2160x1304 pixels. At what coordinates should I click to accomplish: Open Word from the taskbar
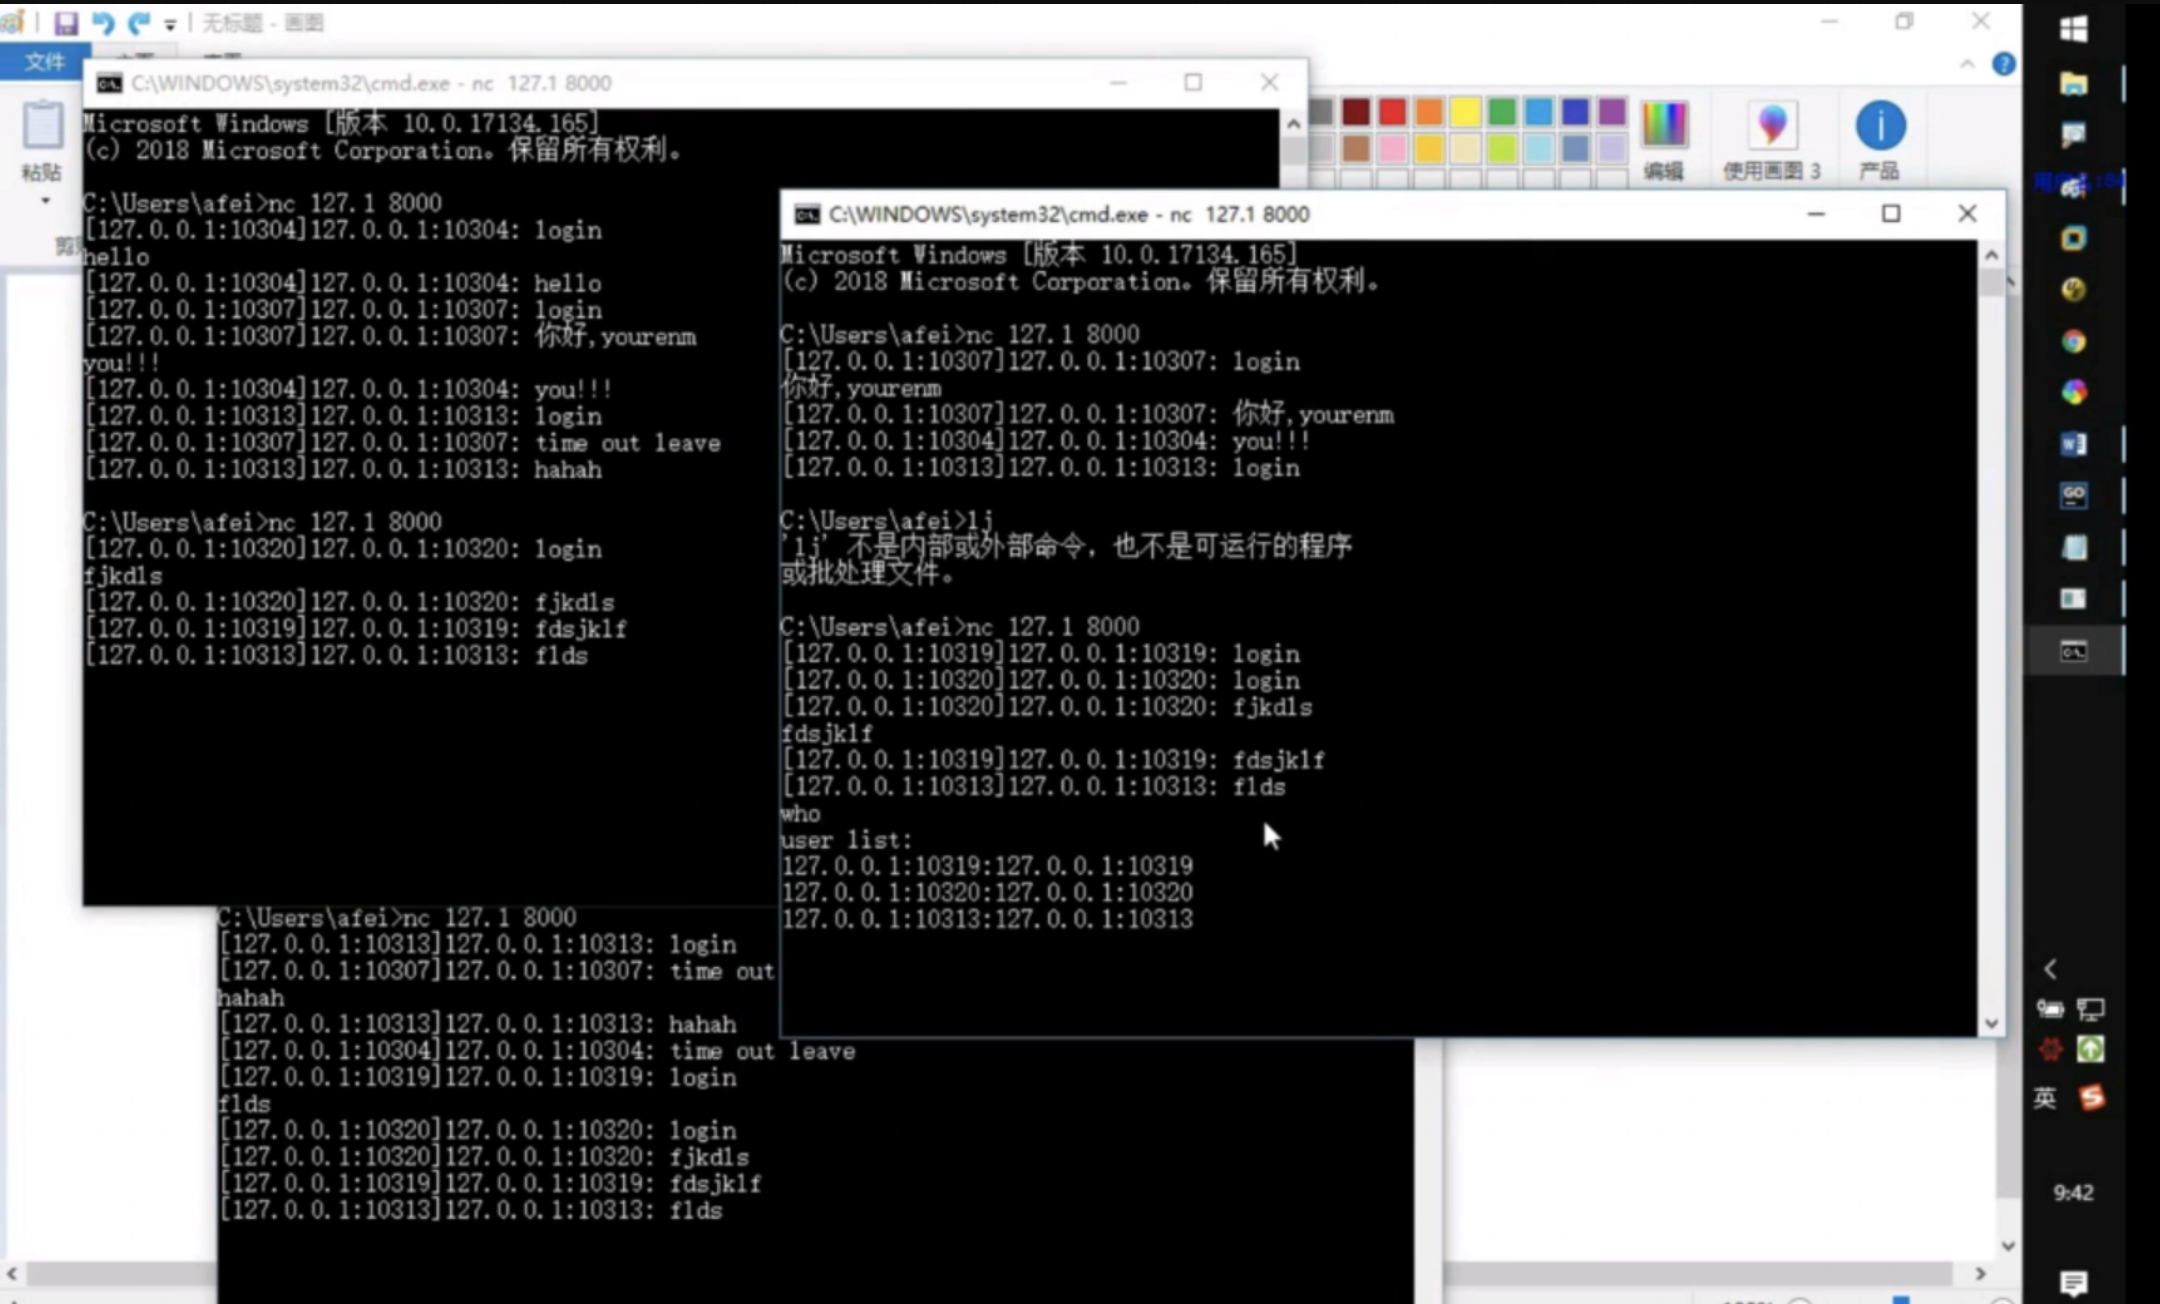point(2074,444)
